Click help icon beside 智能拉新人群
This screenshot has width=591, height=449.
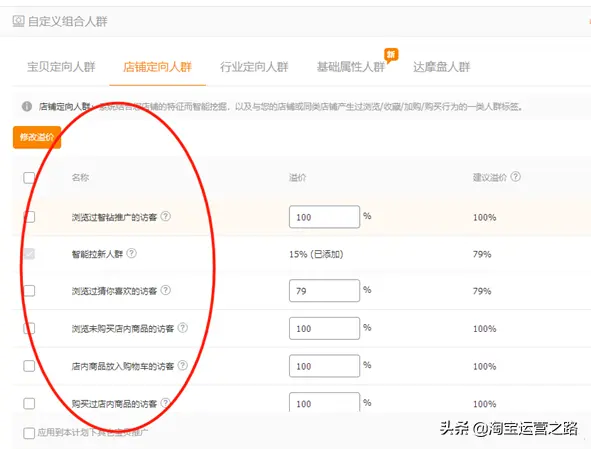(x=131, y=253)
